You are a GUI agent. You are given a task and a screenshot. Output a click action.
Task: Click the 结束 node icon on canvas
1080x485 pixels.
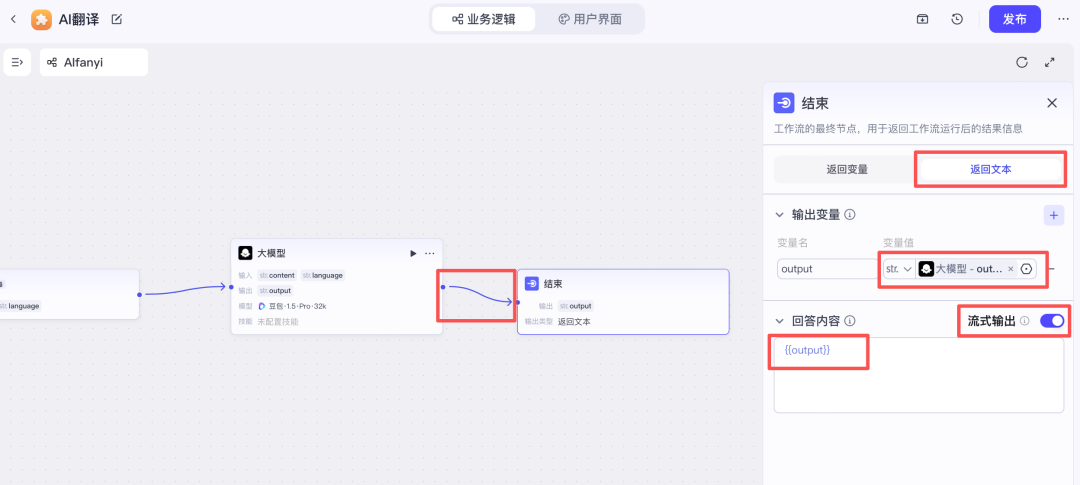532,284
